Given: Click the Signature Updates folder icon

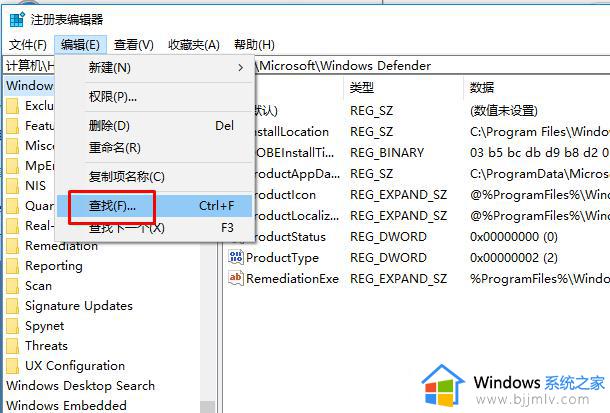Looking at the screenshot, I should point(12,306).
